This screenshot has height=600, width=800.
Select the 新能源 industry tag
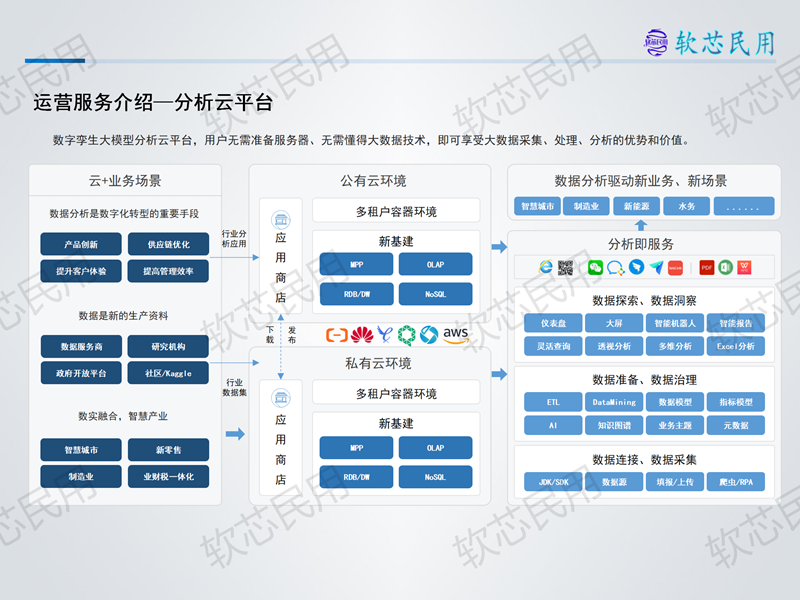(637, 206)
